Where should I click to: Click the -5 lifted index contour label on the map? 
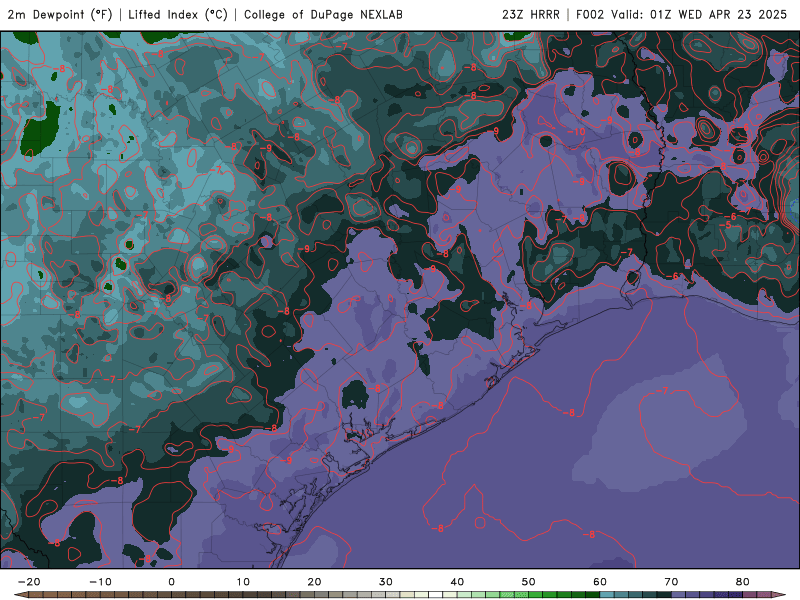click(x=727, y=225)
